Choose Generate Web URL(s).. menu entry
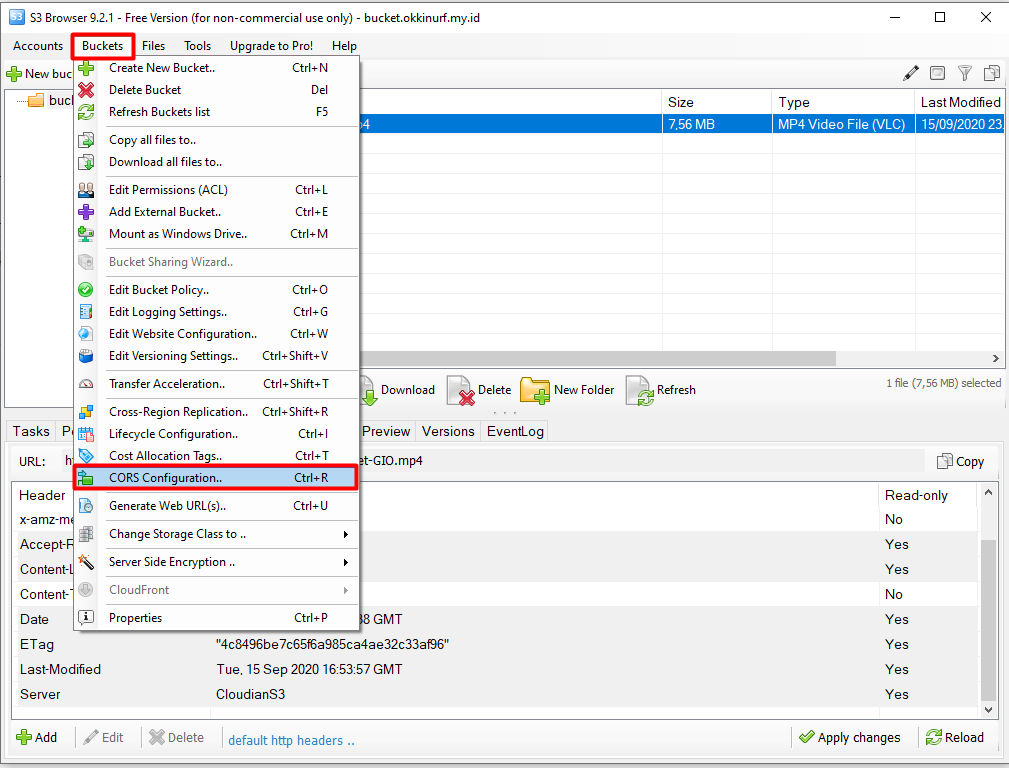1009x768 pixels. click(x=215, y=506)
